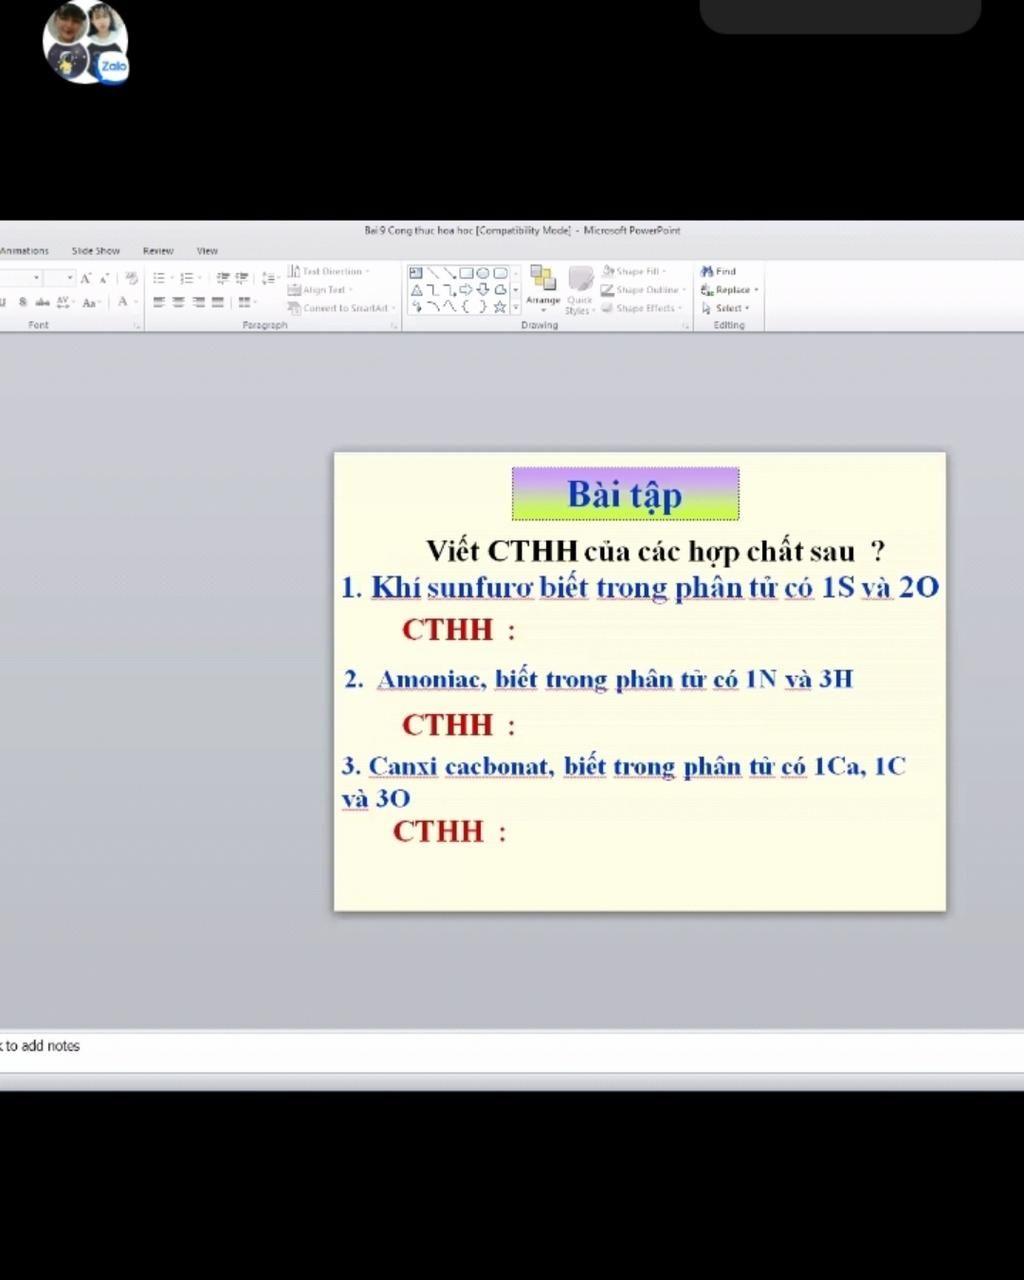Click 'Khí sunfurơ' line on slide
The height and width of the screenshot is (1280, 1024).
tap(640, 587)
